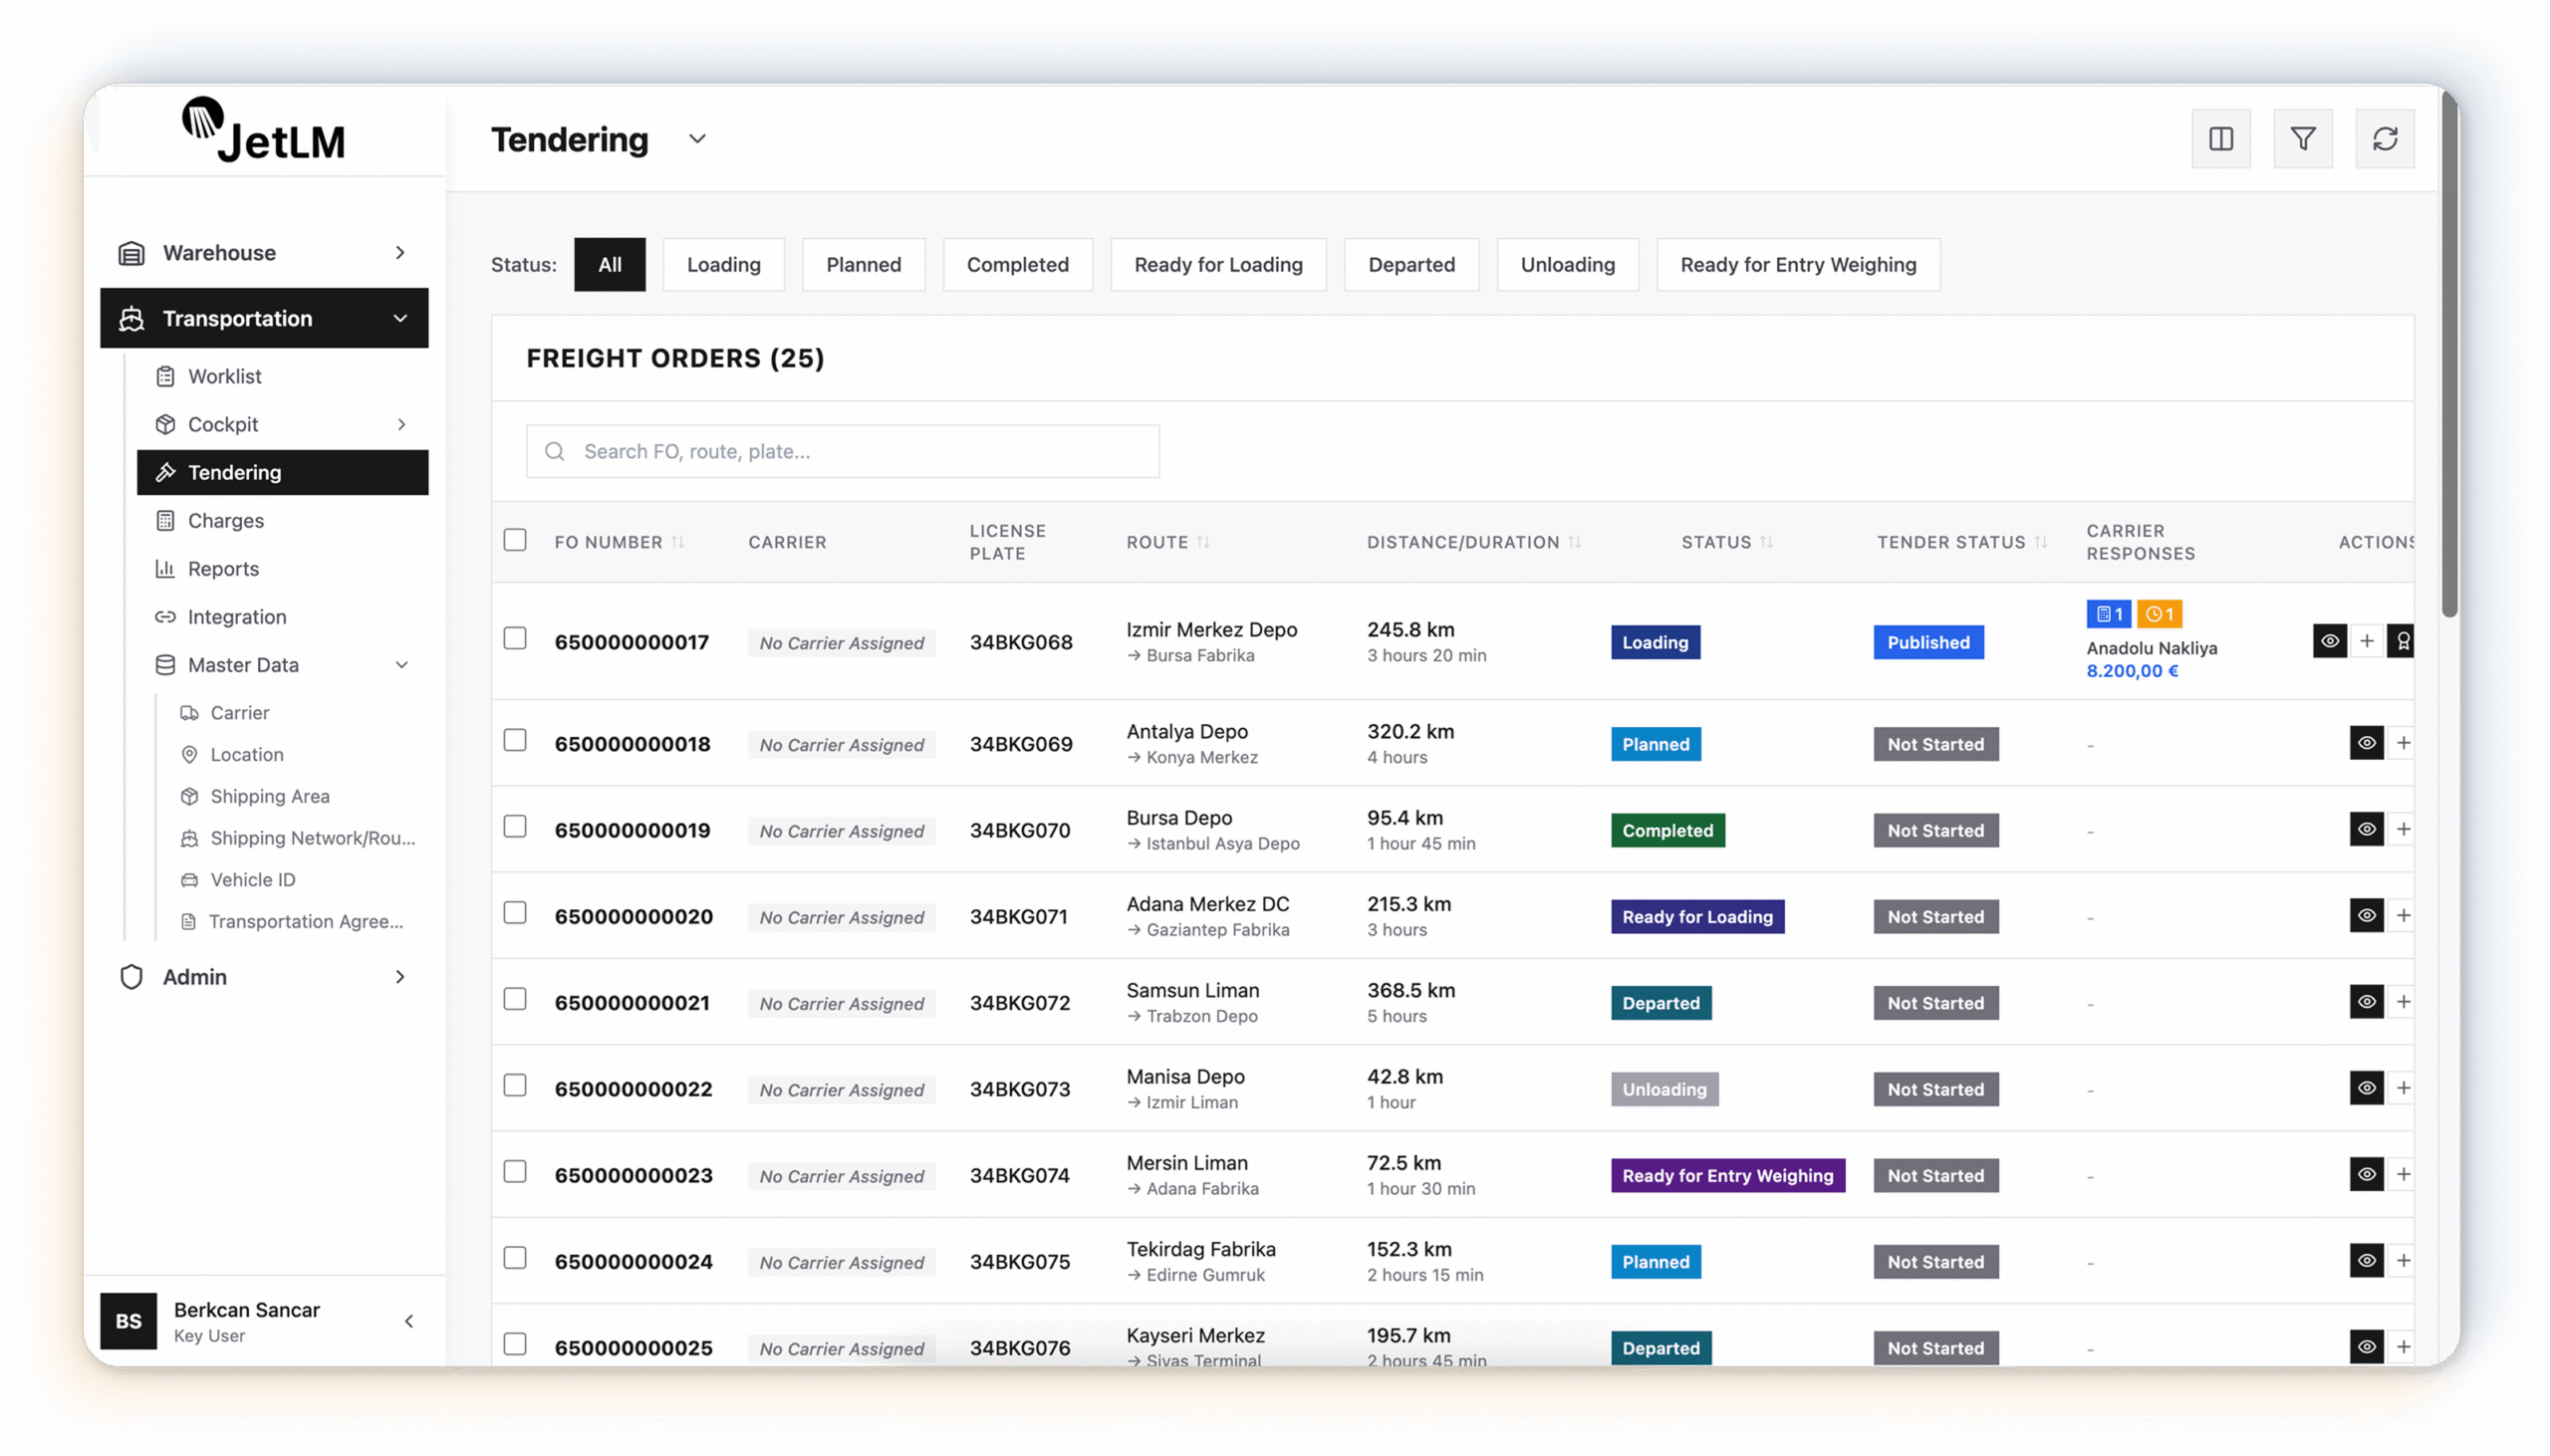The width and height of the screenshot is (2550, 1456).
Task: Click the column layout icon in header
Action: click(x=2220, y=139)
